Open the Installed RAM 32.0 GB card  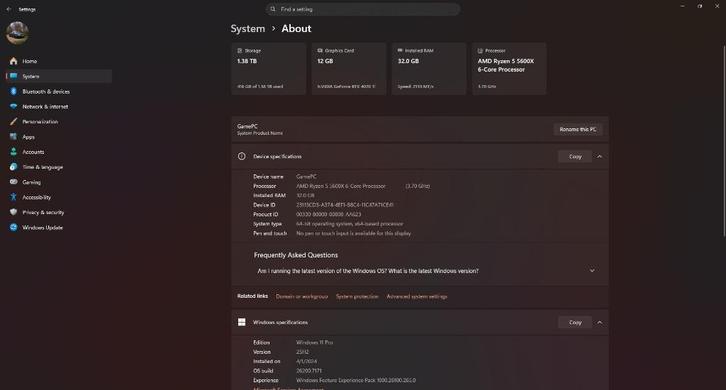click(429, 69)
